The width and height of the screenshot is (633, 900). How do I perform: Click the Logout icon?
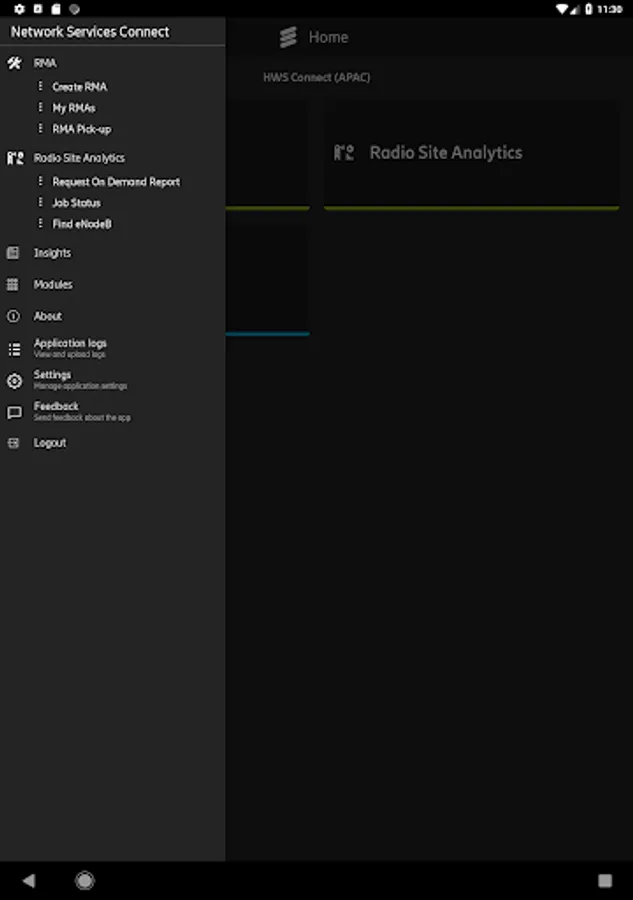tap(13, 443)
